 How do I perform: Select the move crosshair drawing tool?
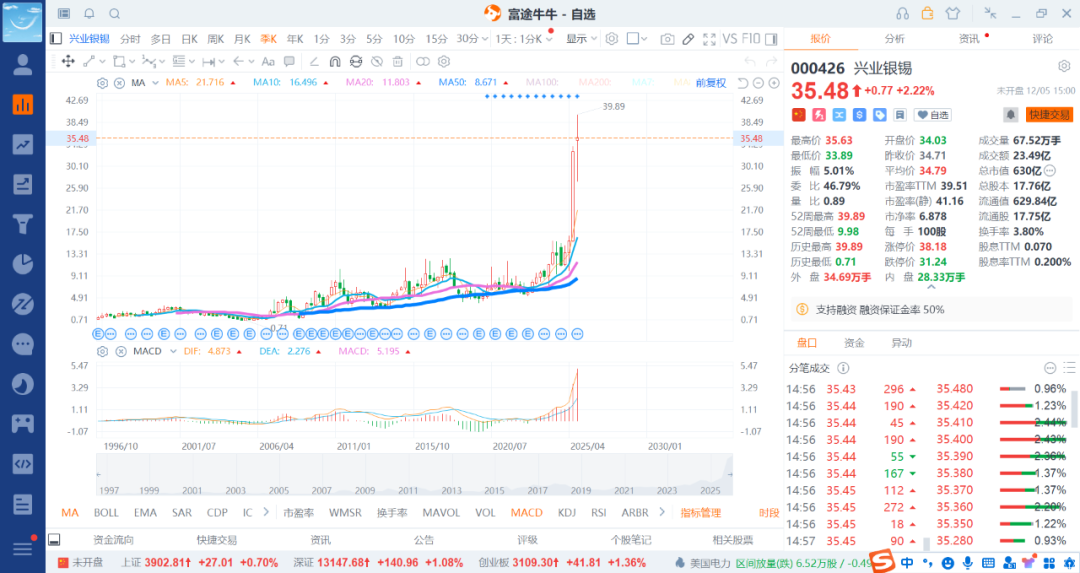pyautogui.click(x=68, y=61)
